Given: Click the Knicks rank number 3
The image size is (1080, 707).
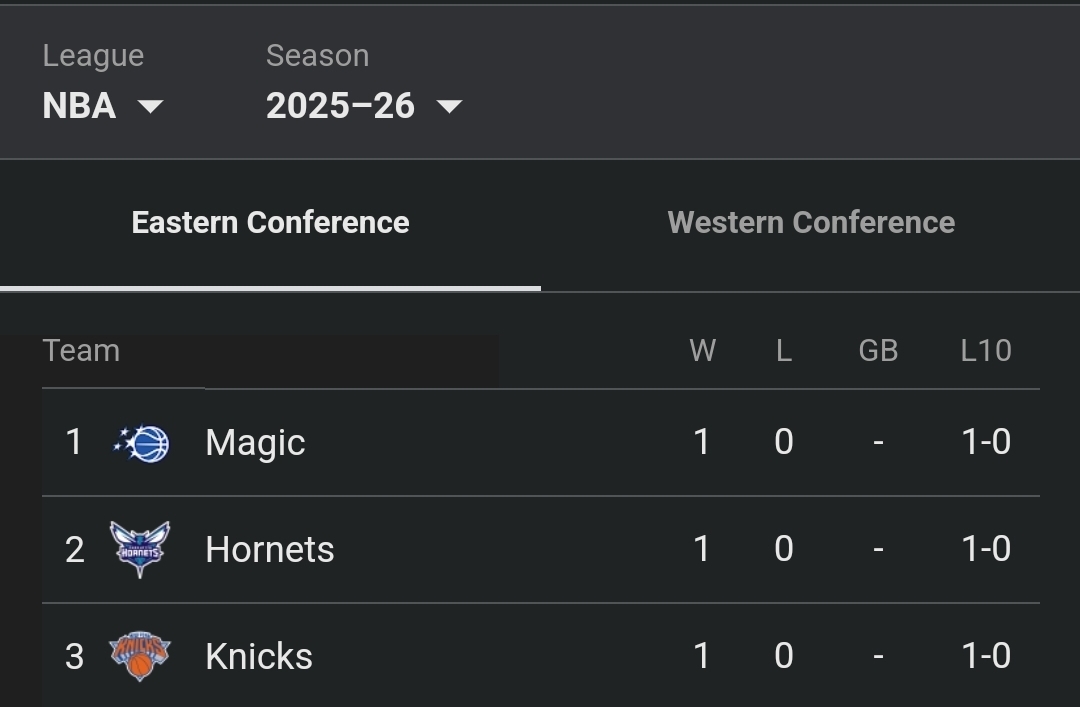Looking at the screenshot, I should click(x=74, y=656).
